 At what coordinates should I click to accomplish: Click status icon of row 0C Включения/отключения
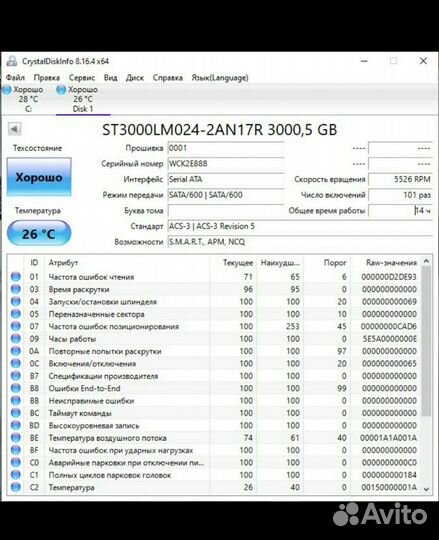tap(15, 363)
